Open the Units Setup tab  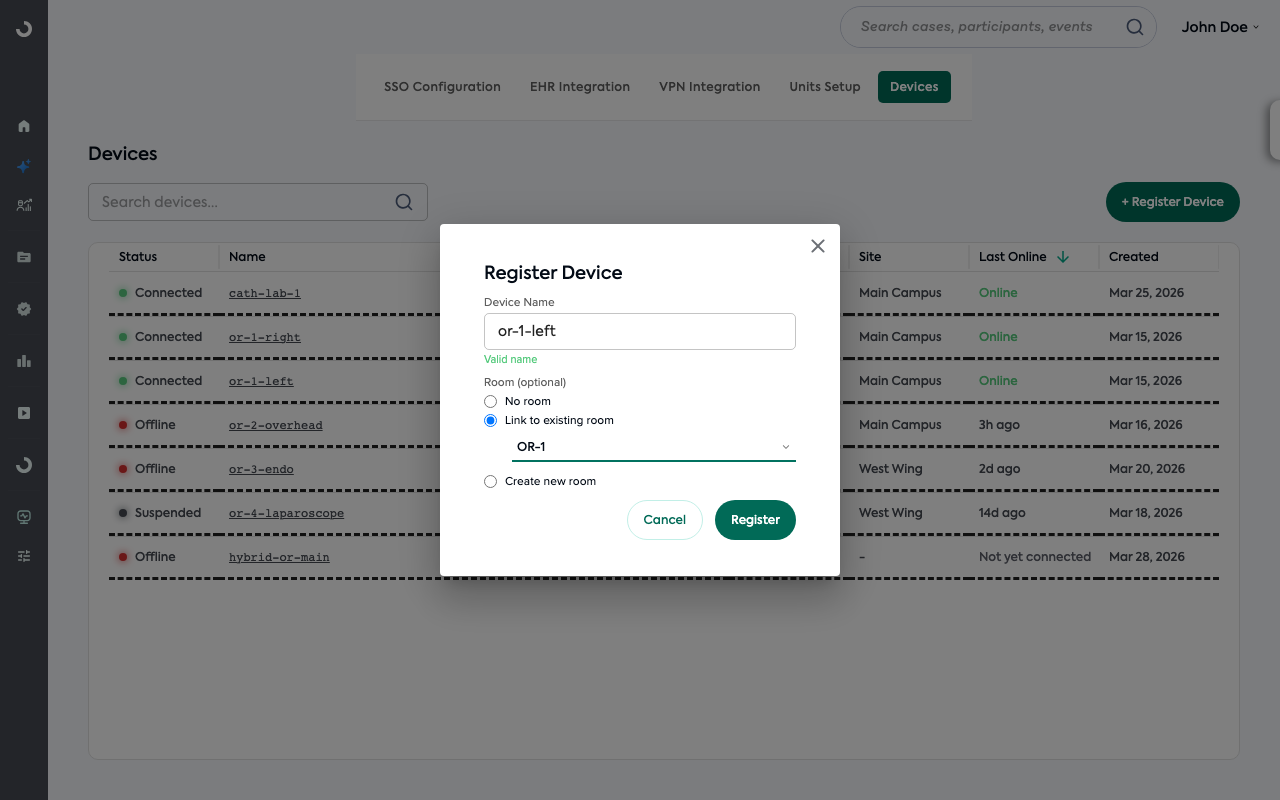coord(824,87)
